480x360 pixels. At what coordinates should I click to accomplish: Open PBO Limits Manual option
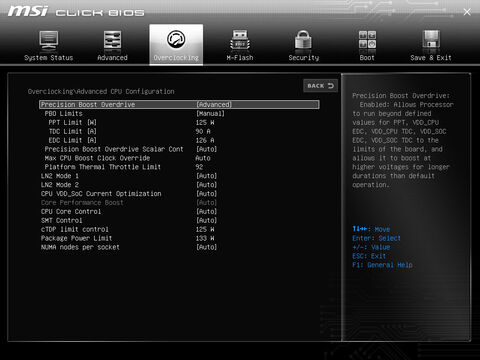coord(210,114)
